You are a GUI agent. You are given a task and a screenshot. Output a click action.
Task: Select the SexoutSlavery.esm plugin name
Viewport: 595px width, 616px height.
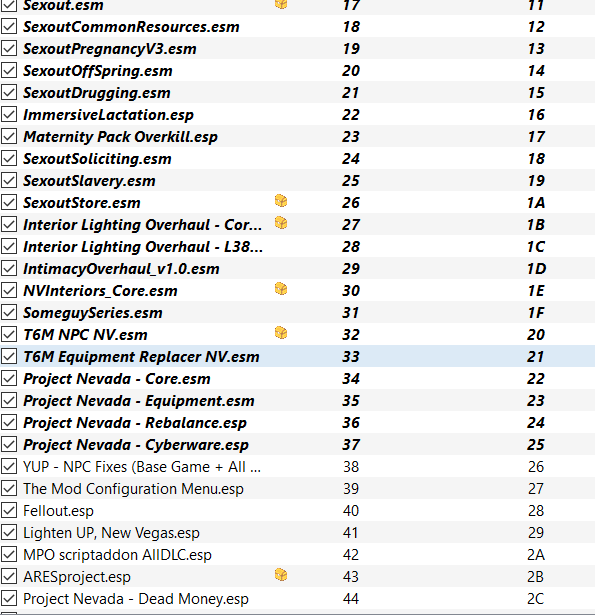coord(89,181)
